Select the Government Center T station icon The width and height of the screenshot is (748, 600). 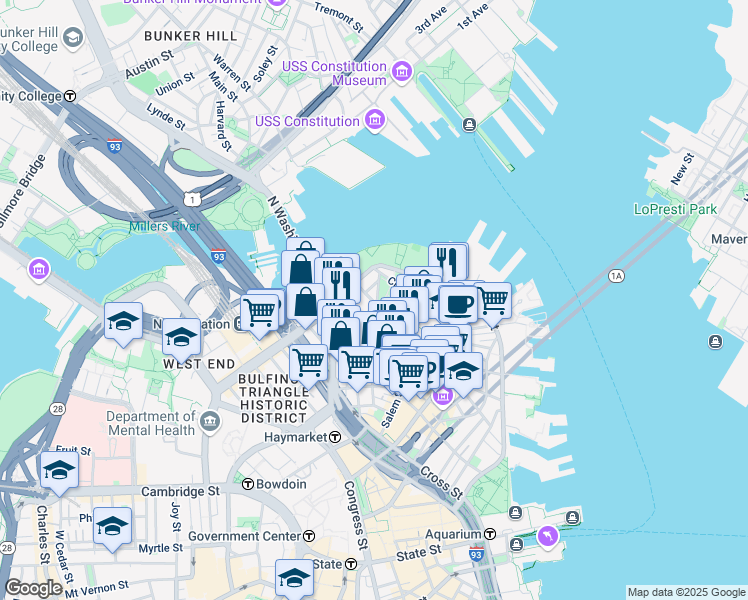pos(309,536)
